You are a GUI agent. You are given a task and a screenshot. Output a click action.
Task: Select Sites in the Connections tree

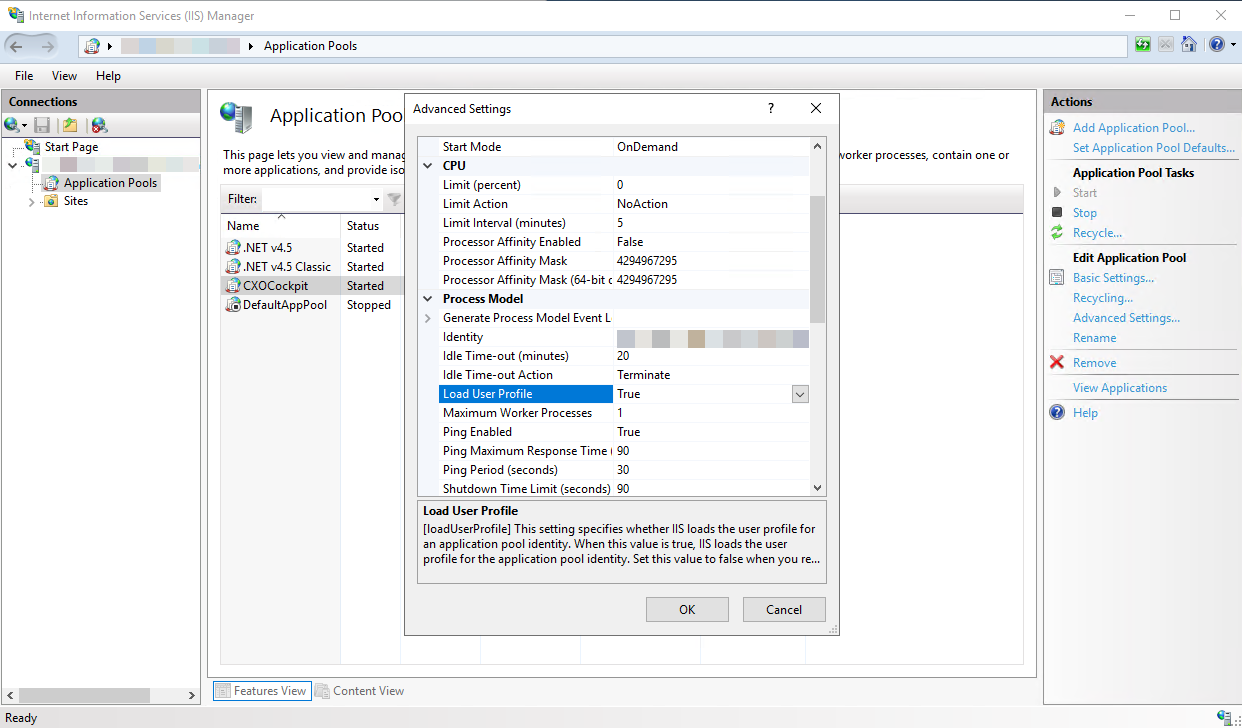(76, 201)
